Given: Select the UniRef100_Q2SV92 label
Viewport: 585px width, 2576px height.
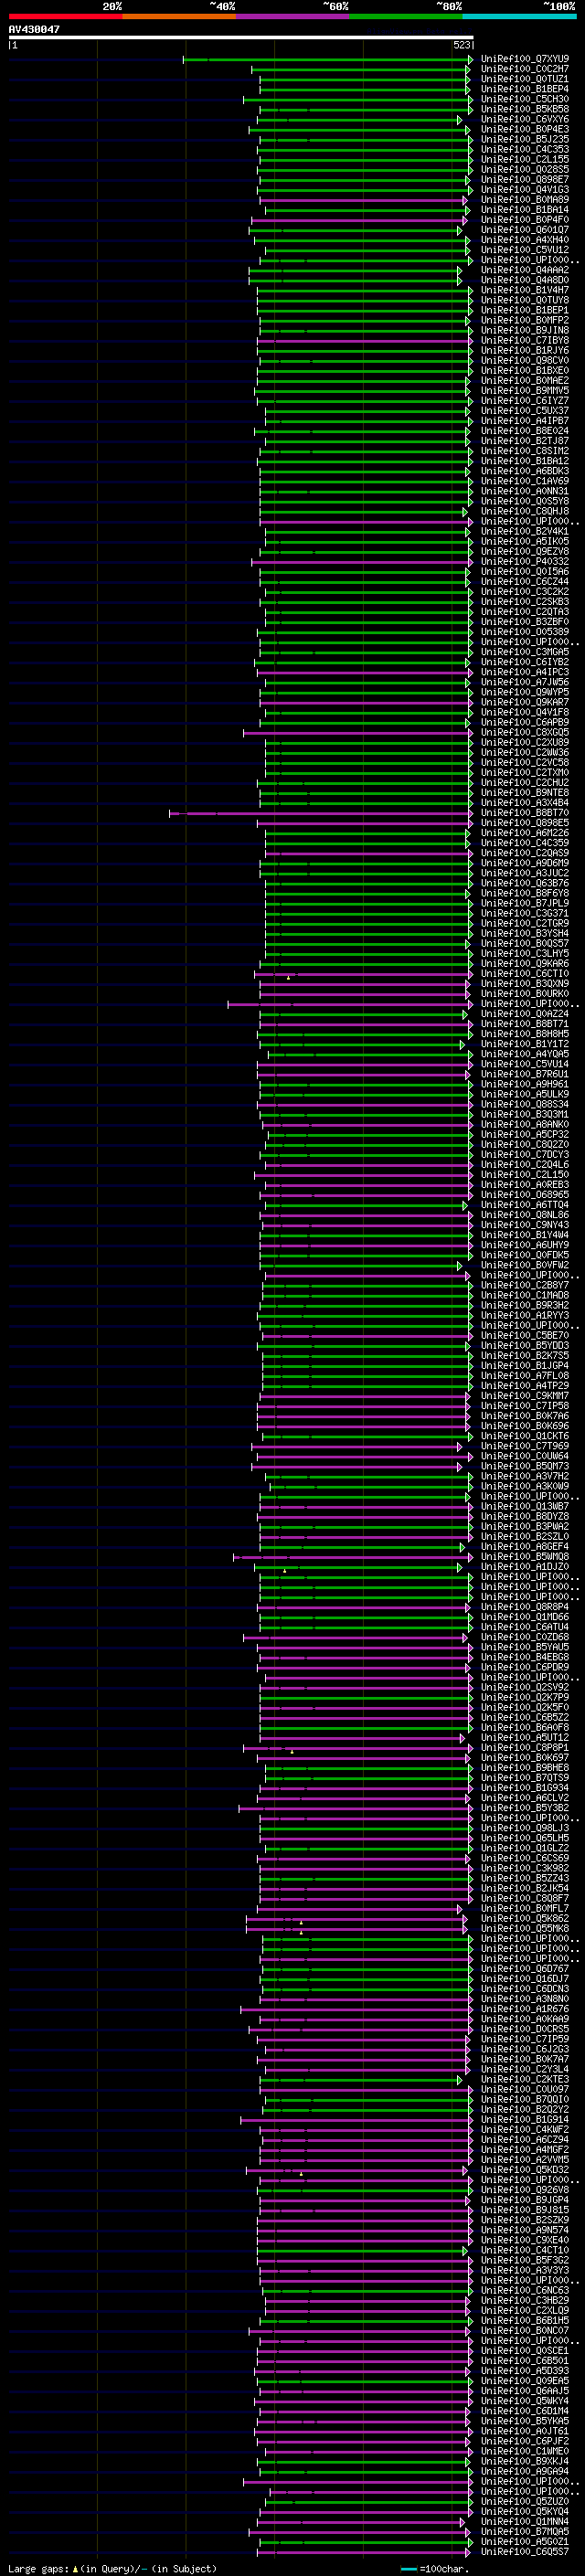Looking at the screenshot, I should [x=524, y=1687].
